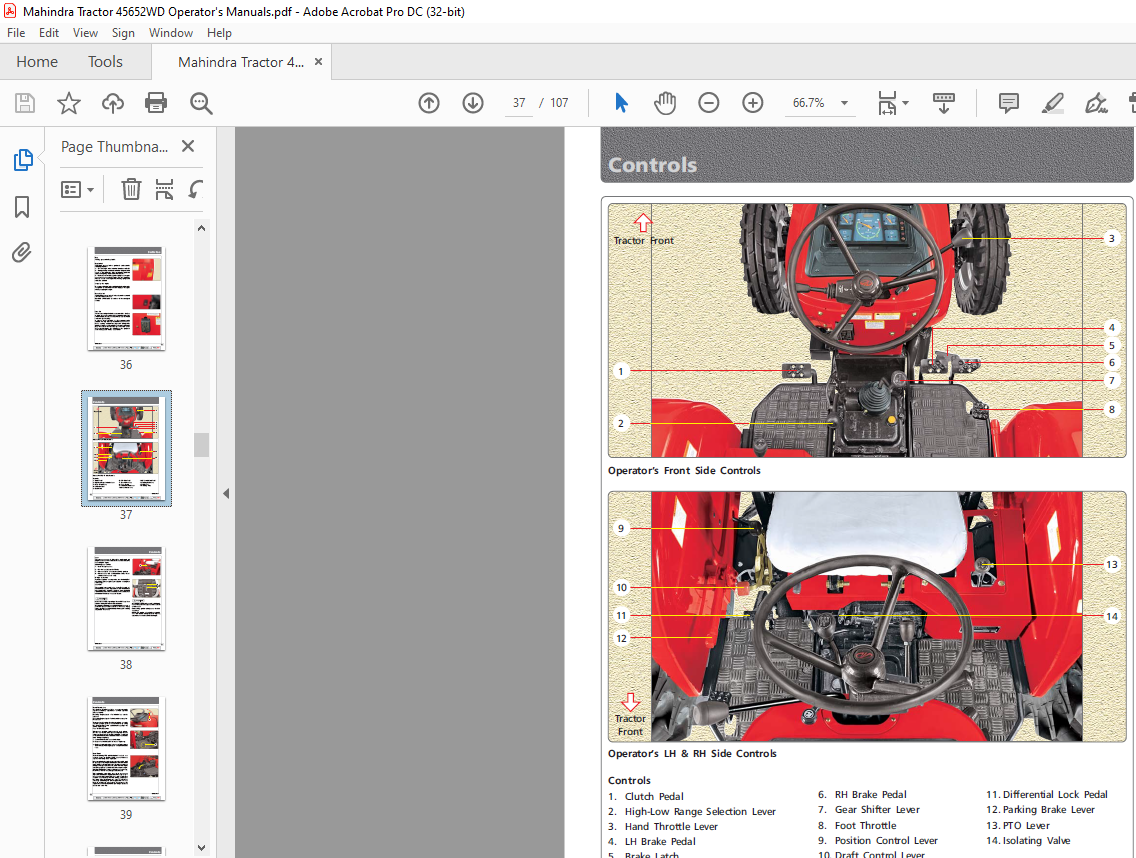Image resolution: width=1136 pixels, height=858 pixels.
Task: Open Page Thumbnails sidebar icon
Action: pos(22,159)
